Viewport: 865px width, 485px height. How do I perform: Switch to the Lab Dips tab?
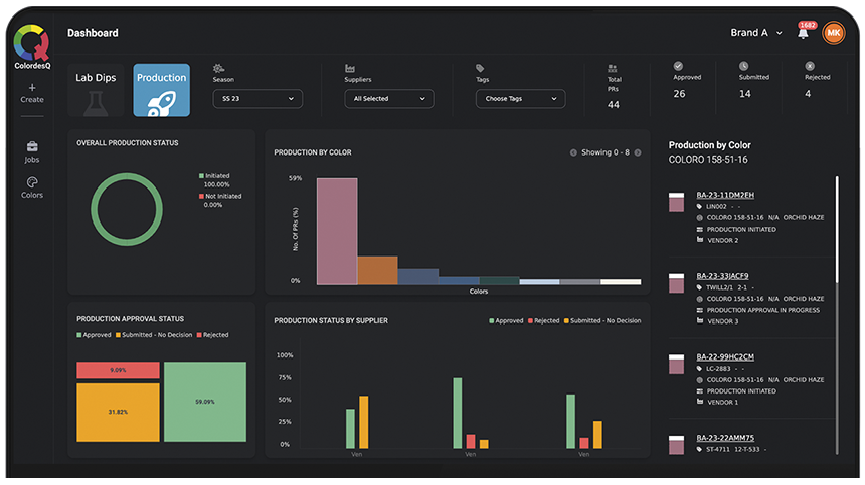click(96, 90)
